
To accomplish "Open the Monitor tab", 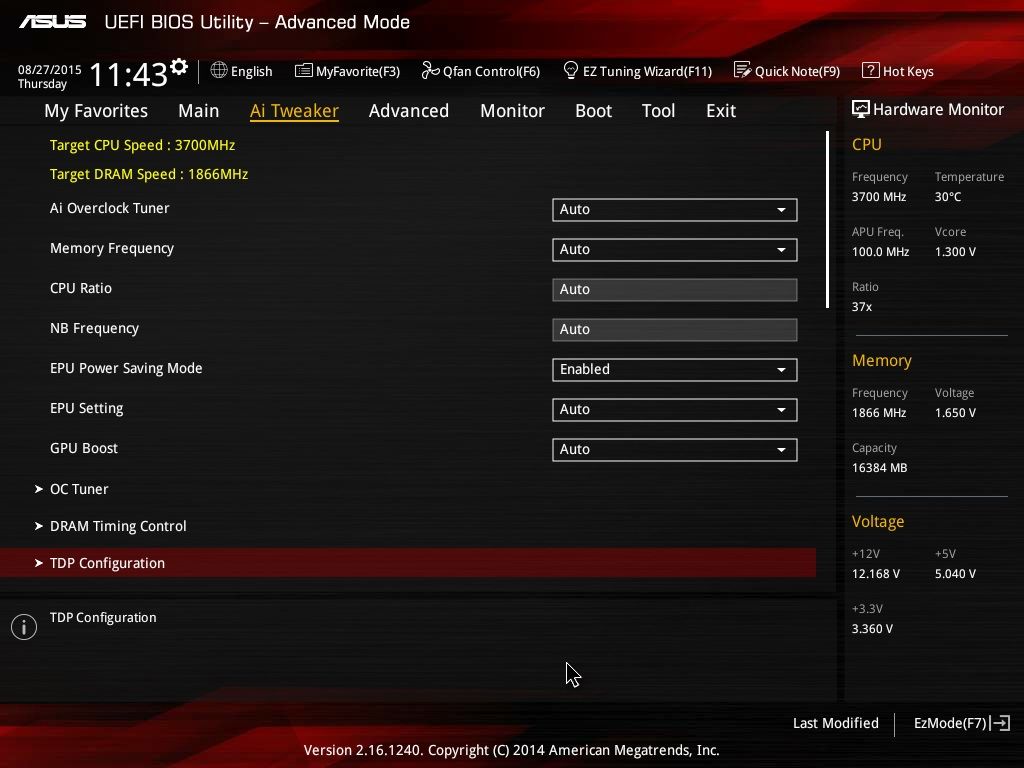I will pos(512,111).
